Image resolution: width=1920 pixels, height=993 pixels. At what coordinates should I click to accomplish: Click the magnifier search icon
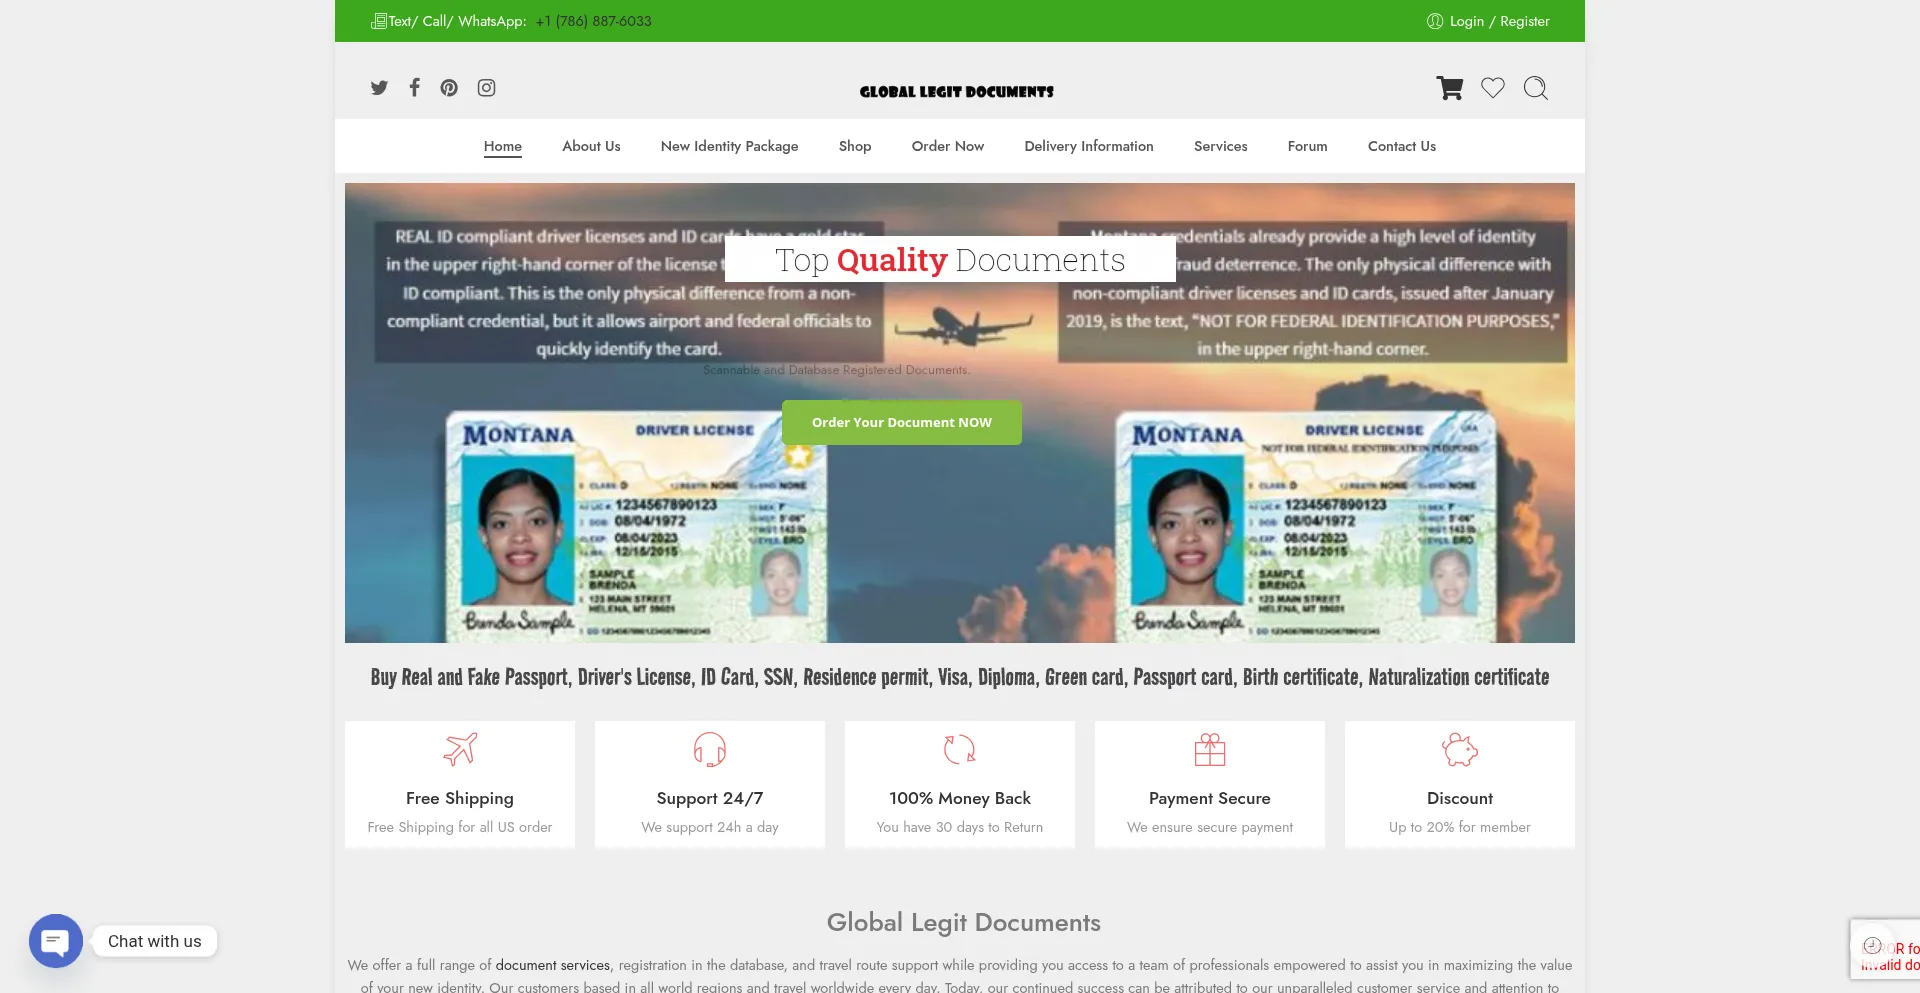[x=1536, y=88]
